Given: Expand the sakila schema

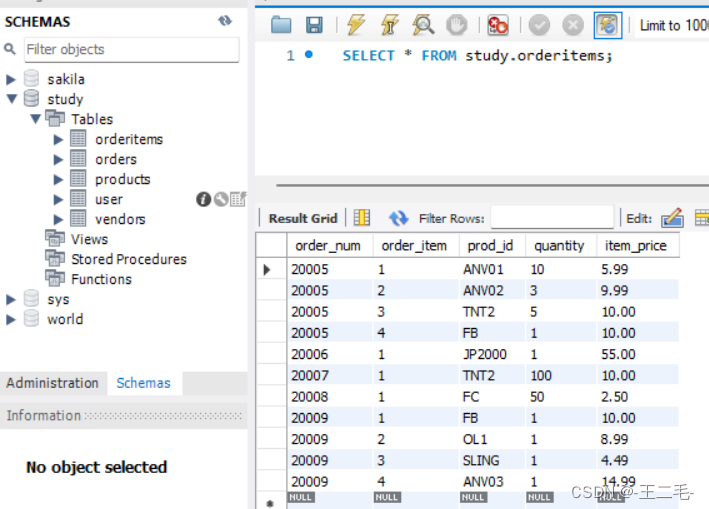Looking at the screenshot, I should tap(11, 80).
